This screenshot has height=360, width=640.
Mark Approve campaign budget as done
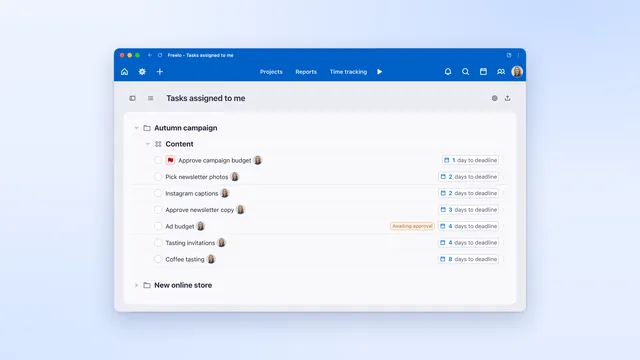158,160
